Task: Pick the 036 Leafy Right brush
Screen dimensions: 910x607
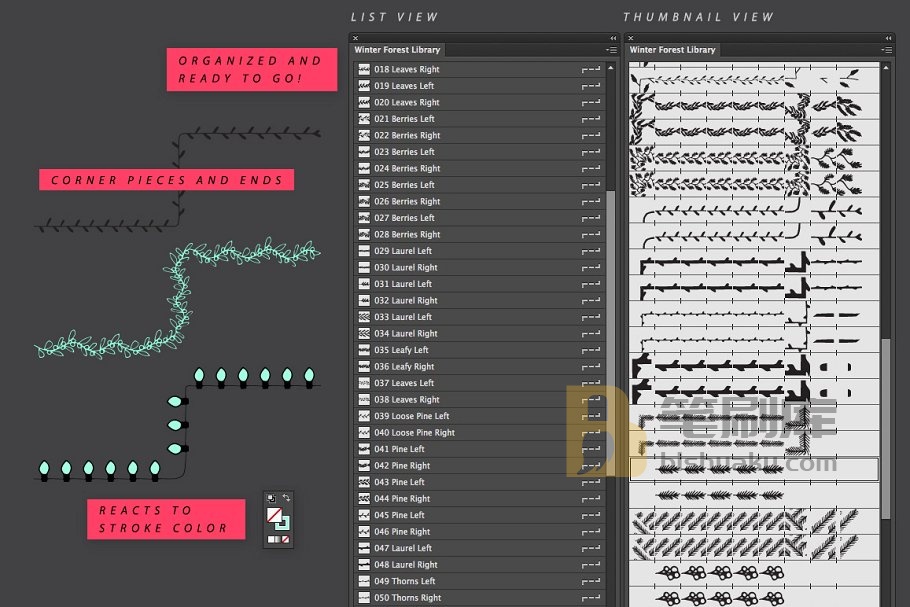Action: 479,367
